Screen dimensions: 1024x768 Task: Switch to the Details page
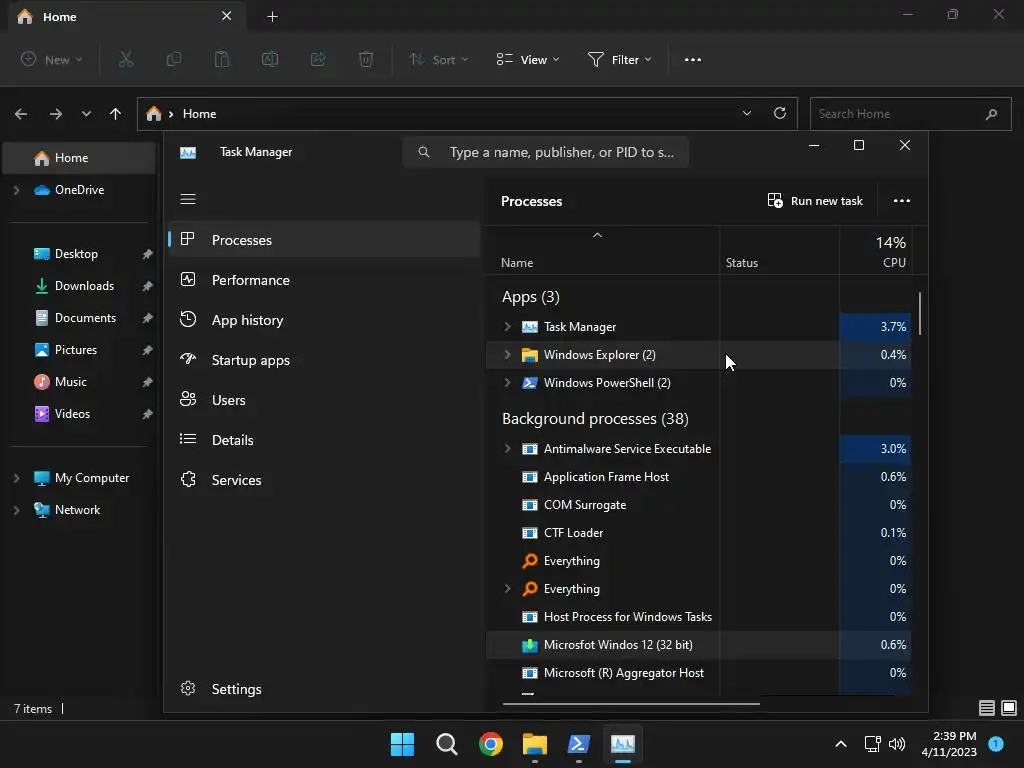(x=324, y=440)
